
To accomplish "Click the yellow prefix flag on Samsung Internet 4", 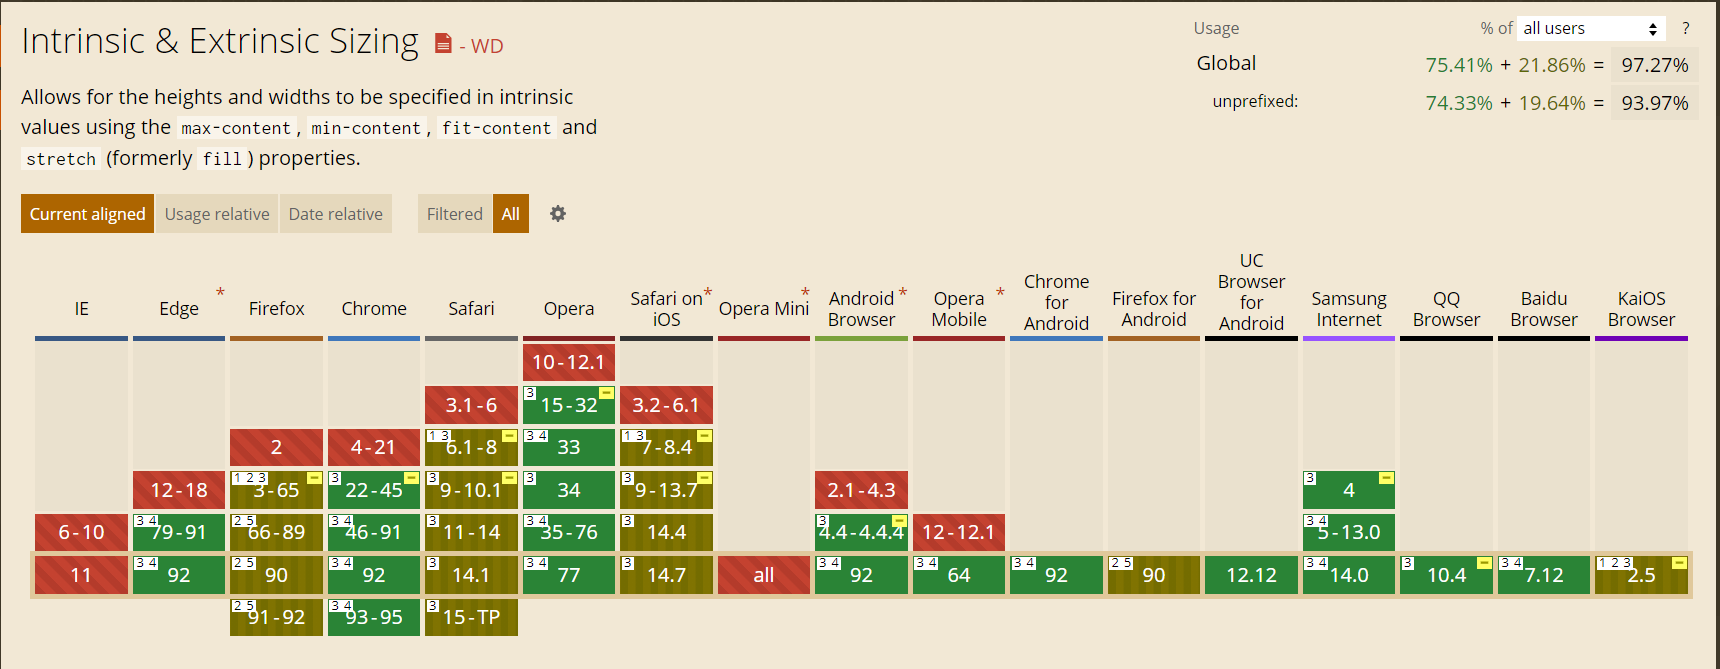I will [x=1386, y=478].
